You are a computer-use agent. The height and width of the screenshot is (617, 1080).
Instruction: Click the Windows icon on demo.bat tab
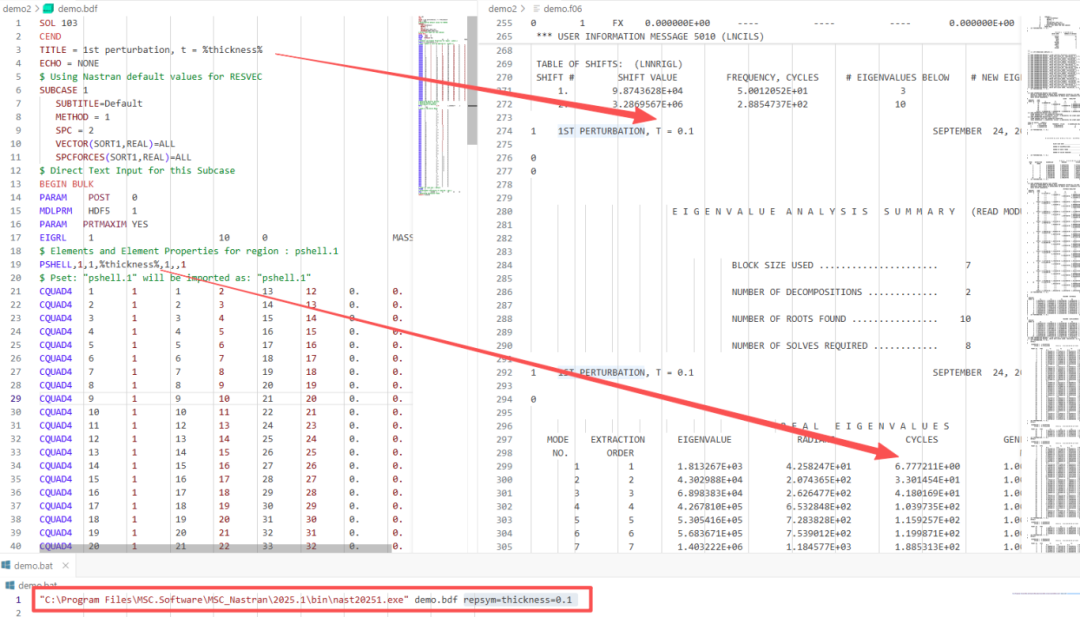click(x=6, y=565)
